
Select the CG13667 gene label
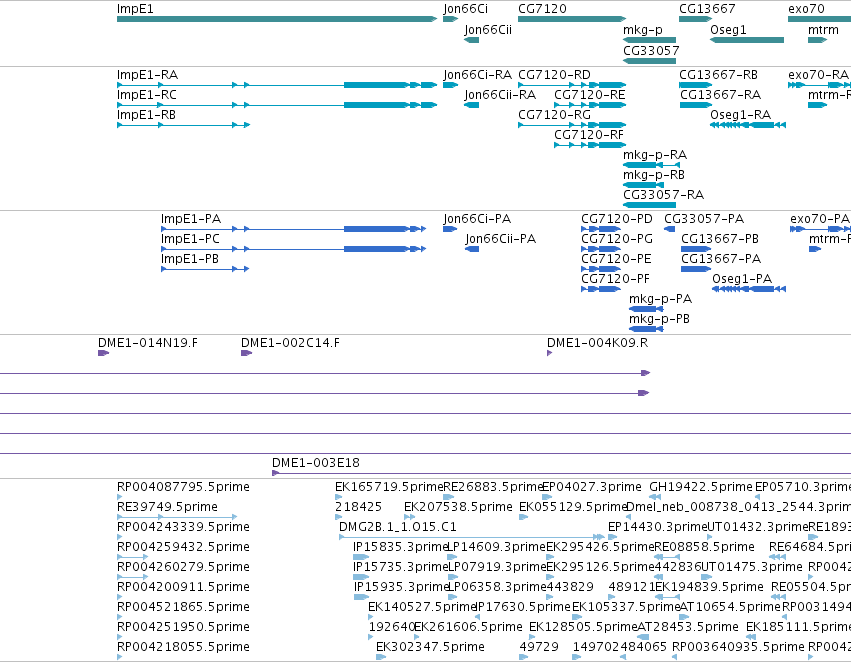[707, 9]
